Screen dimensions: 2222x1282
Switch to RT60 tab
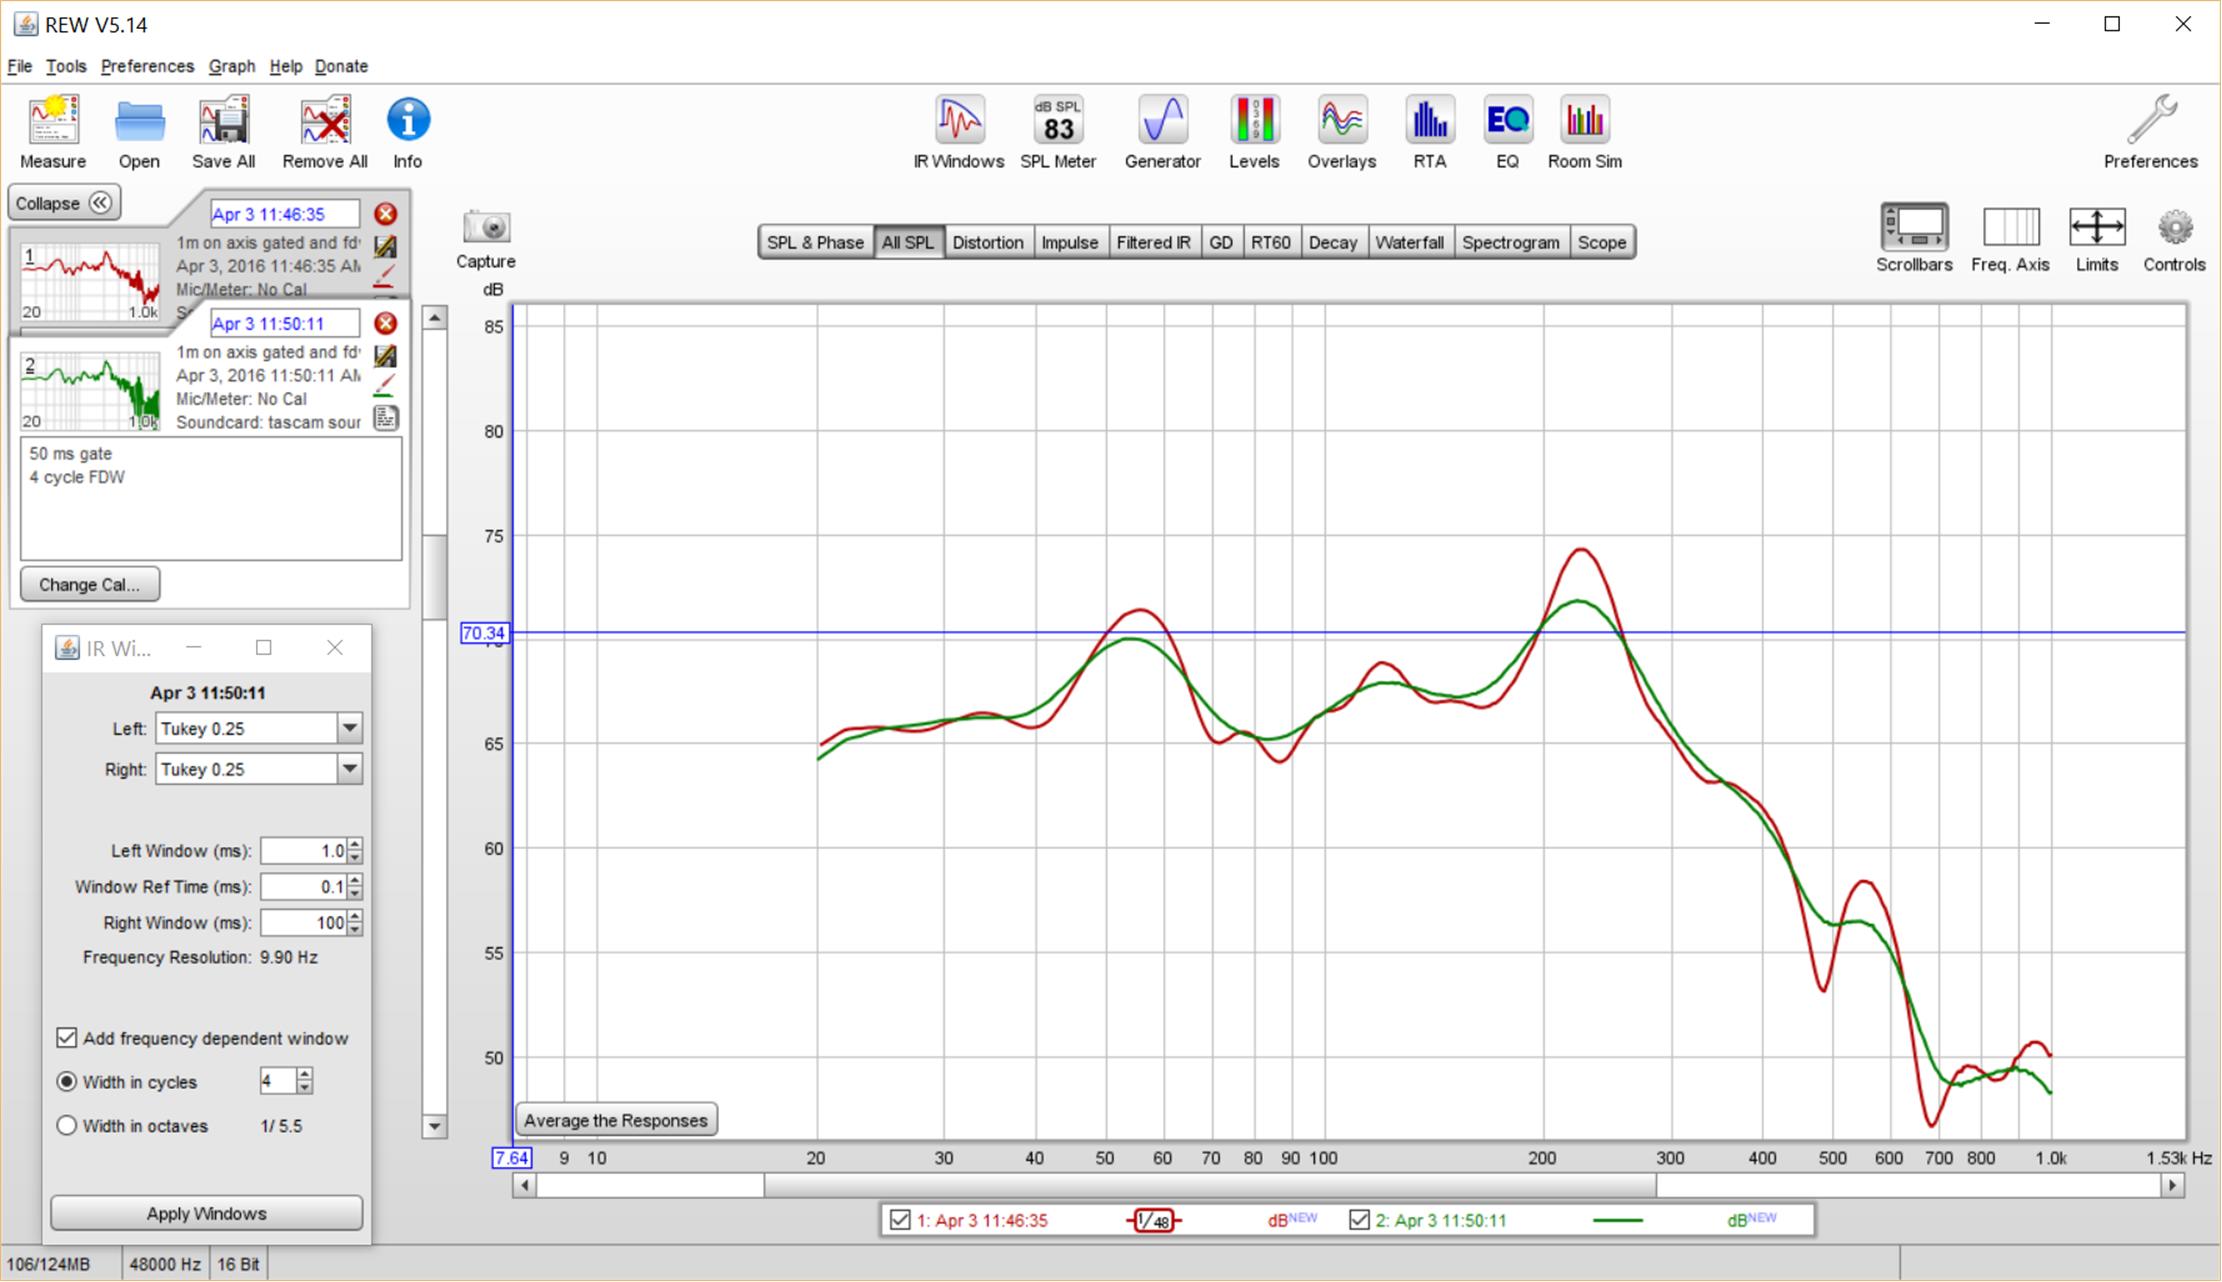click(x=1270, y=242)
